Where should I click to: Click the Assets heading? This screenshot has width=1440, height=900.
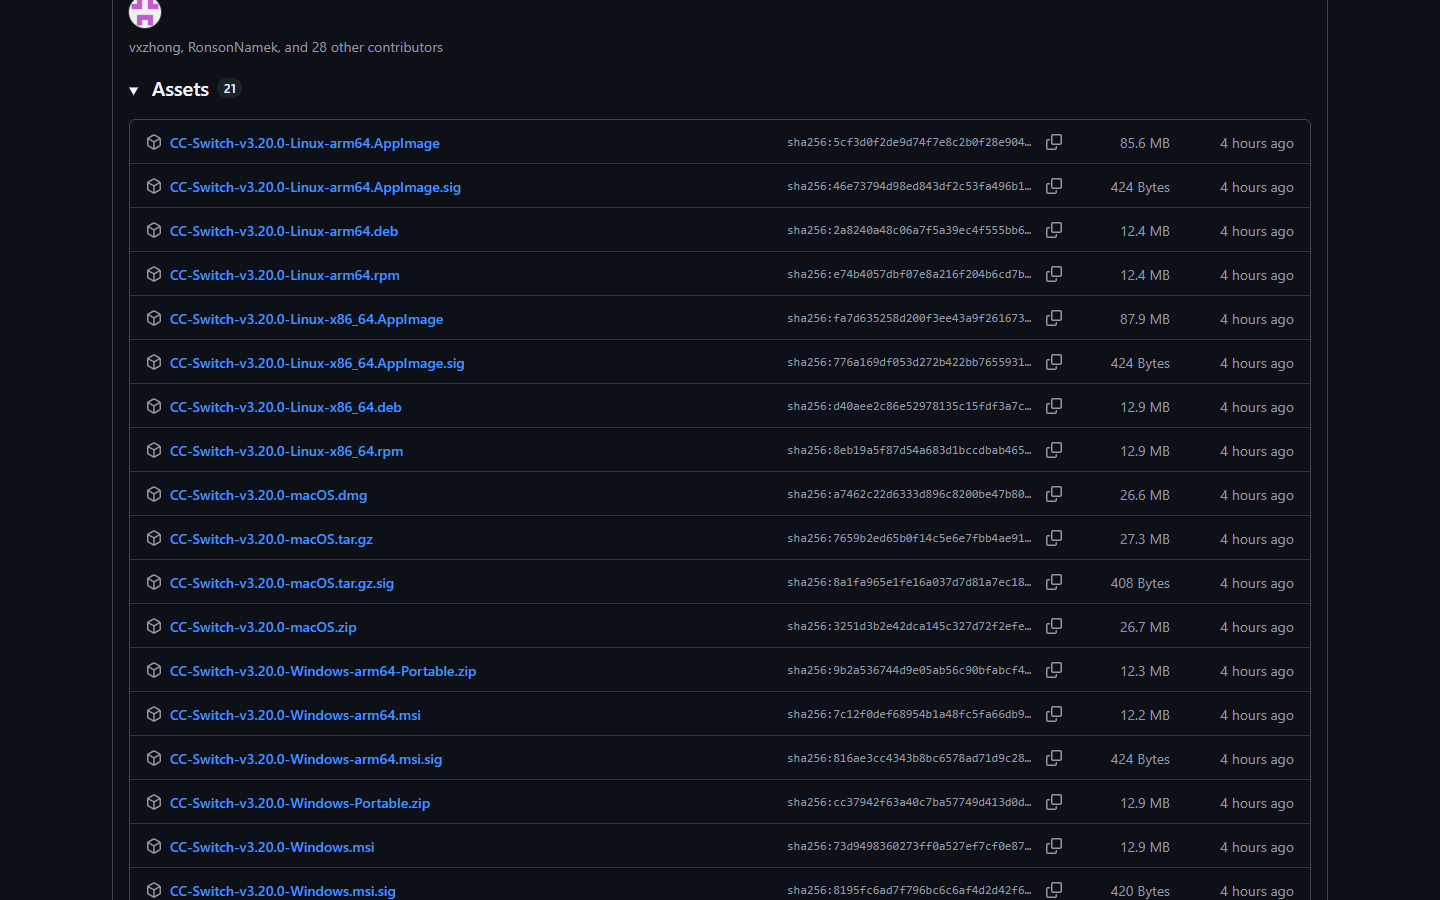(180, 90)
